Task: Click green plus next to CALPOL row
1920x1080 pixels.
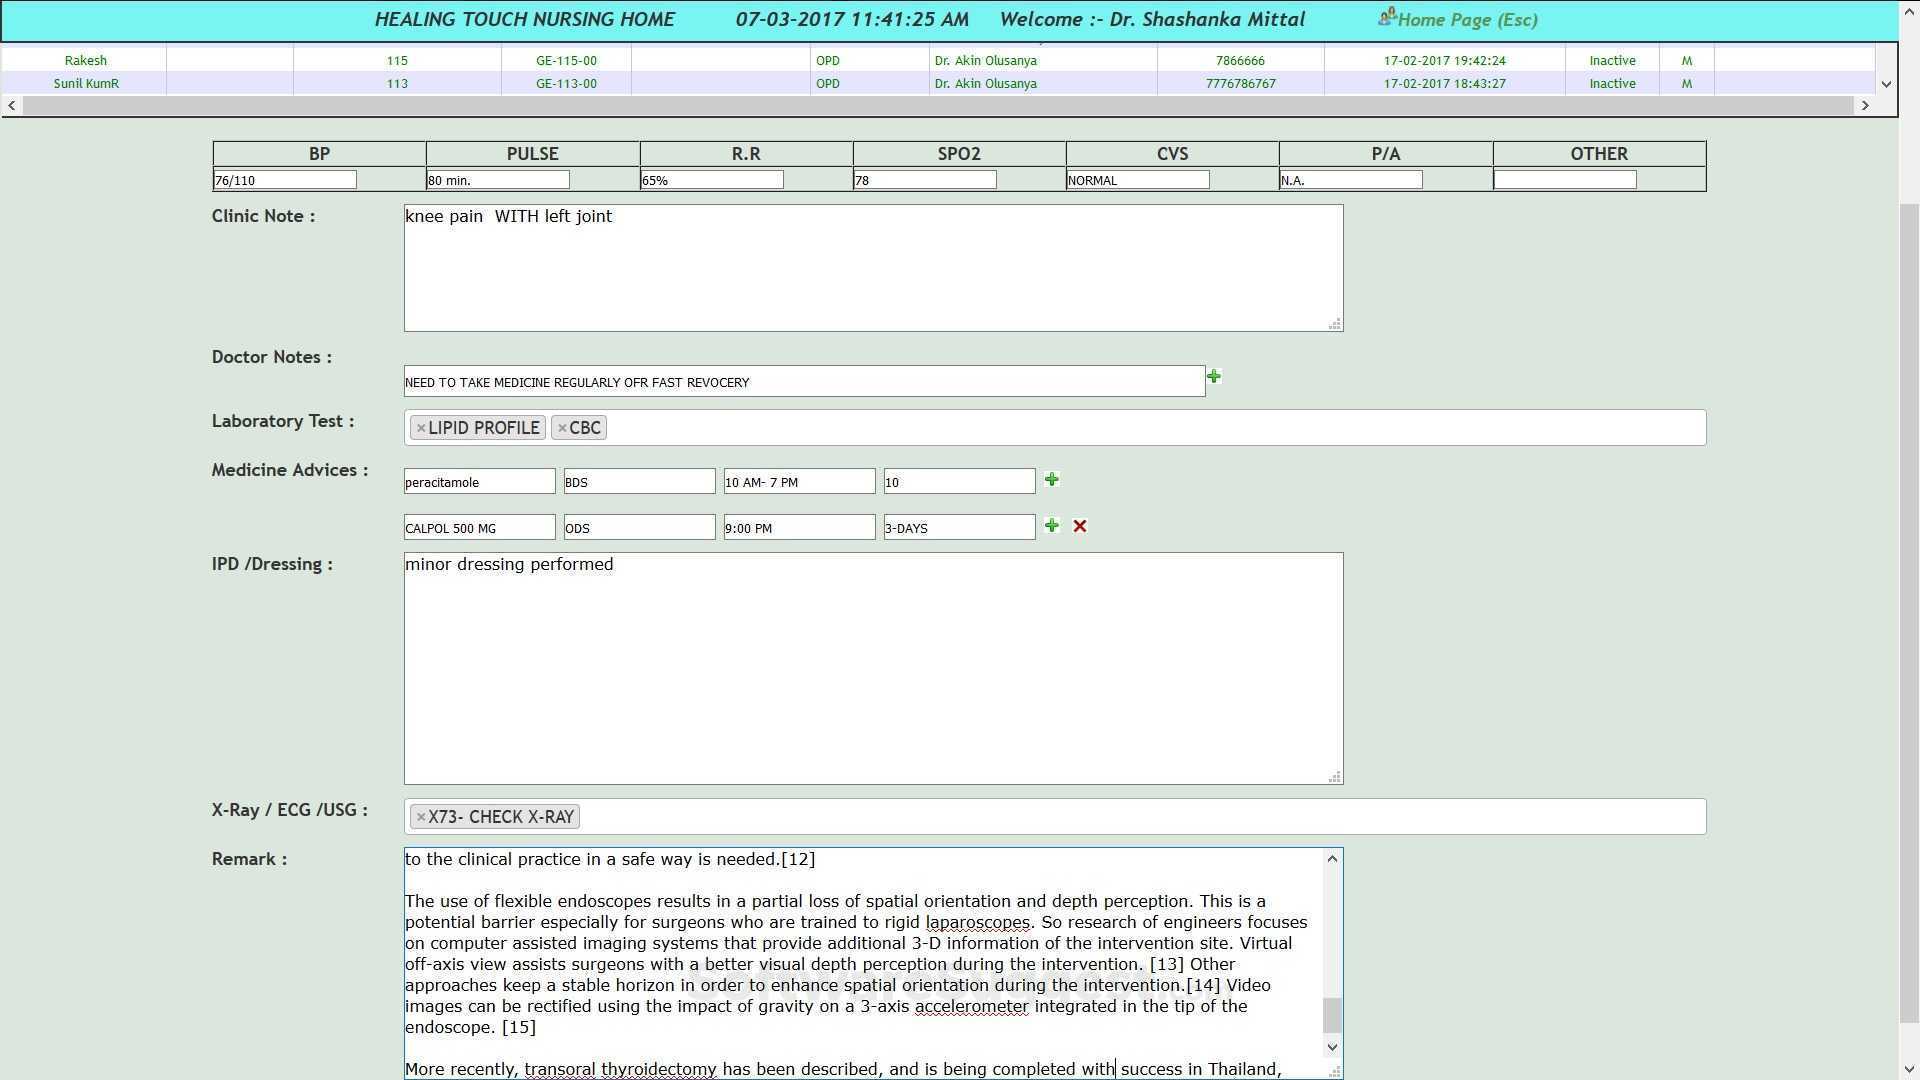Action: click(1051, 526)
